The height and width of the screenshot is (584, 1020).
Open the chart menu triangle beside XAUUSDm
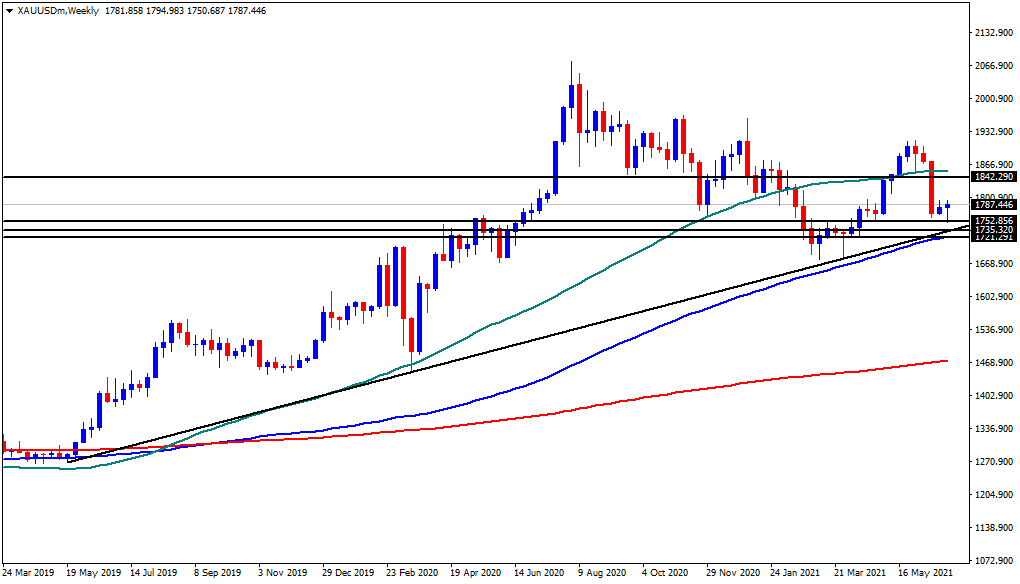click(9, 11)
